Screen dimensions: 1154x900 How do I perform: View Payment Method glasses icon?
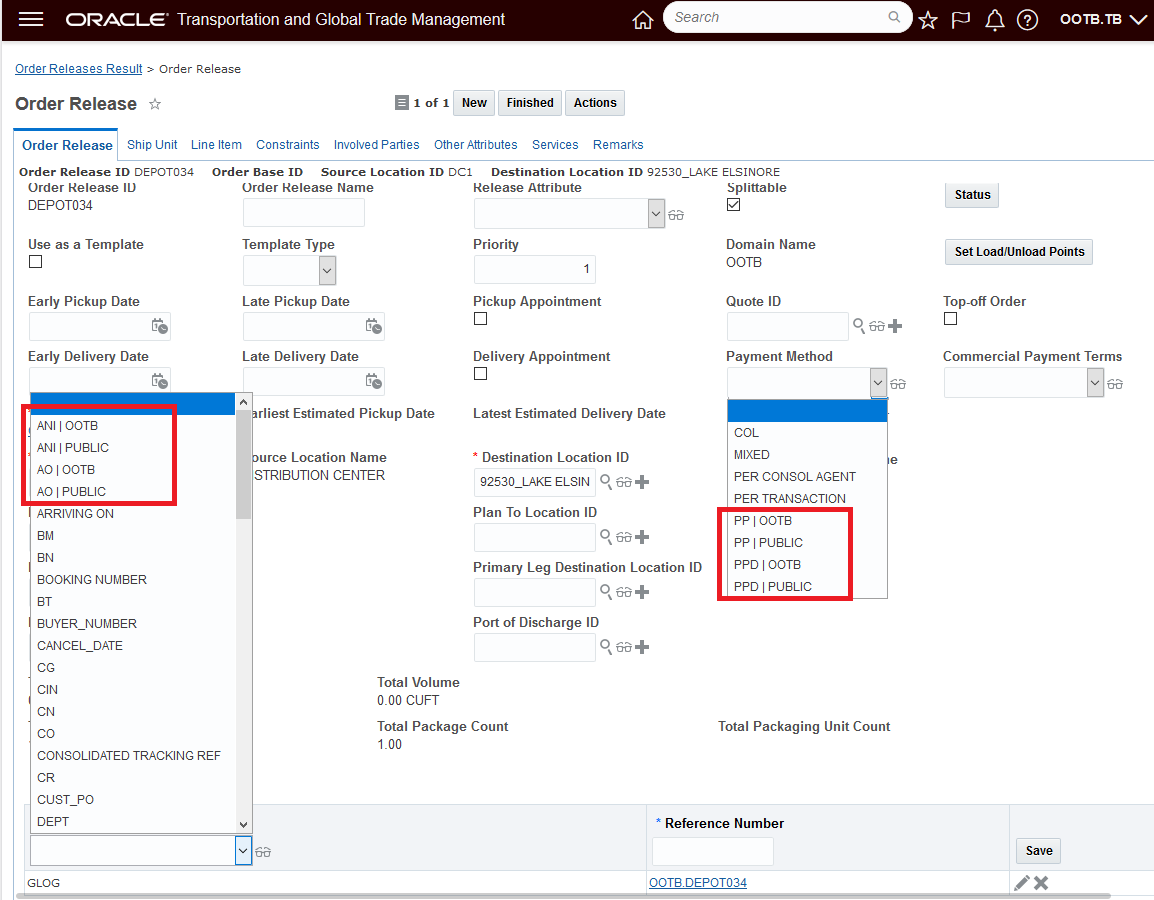[898, 384]
